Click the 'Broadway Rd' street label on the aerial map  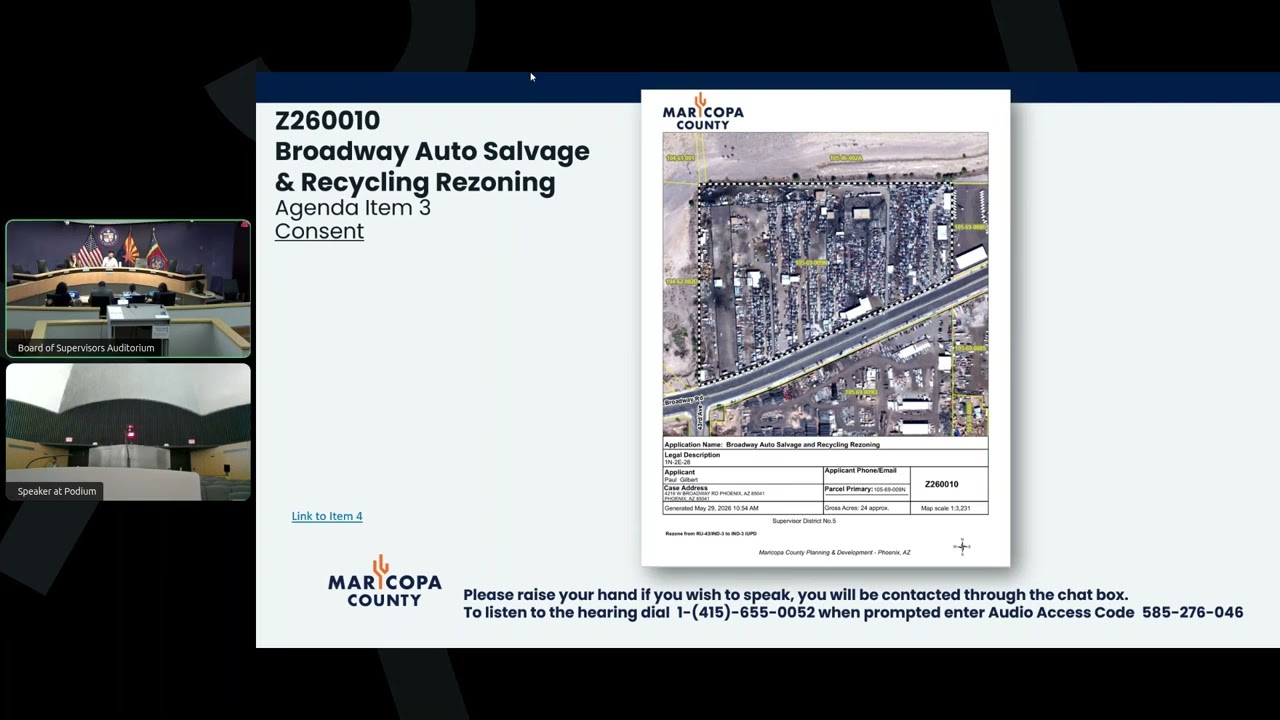pyautogui.click(x=684, y=400)
